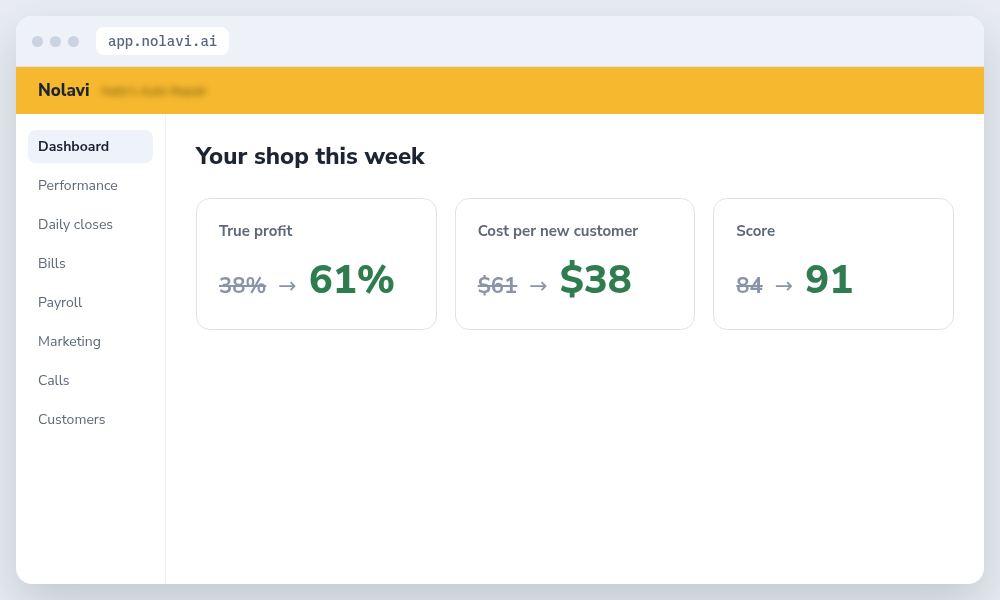
Task: Click the $38 cost value
Action: pyautogui.click(x=596, y=279)
